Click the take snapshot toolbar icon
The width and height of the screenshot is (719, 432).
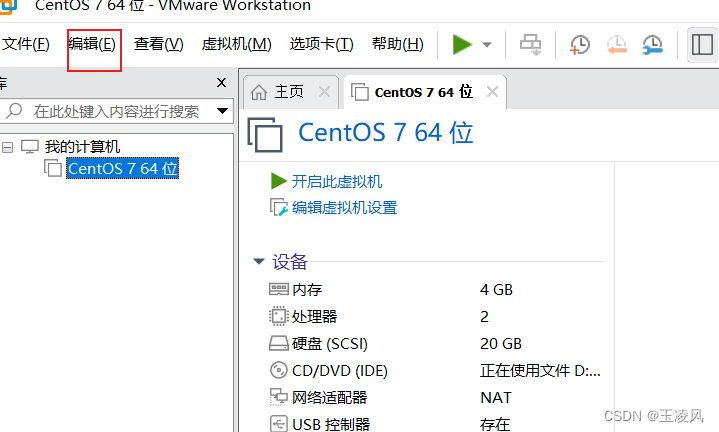580,45
